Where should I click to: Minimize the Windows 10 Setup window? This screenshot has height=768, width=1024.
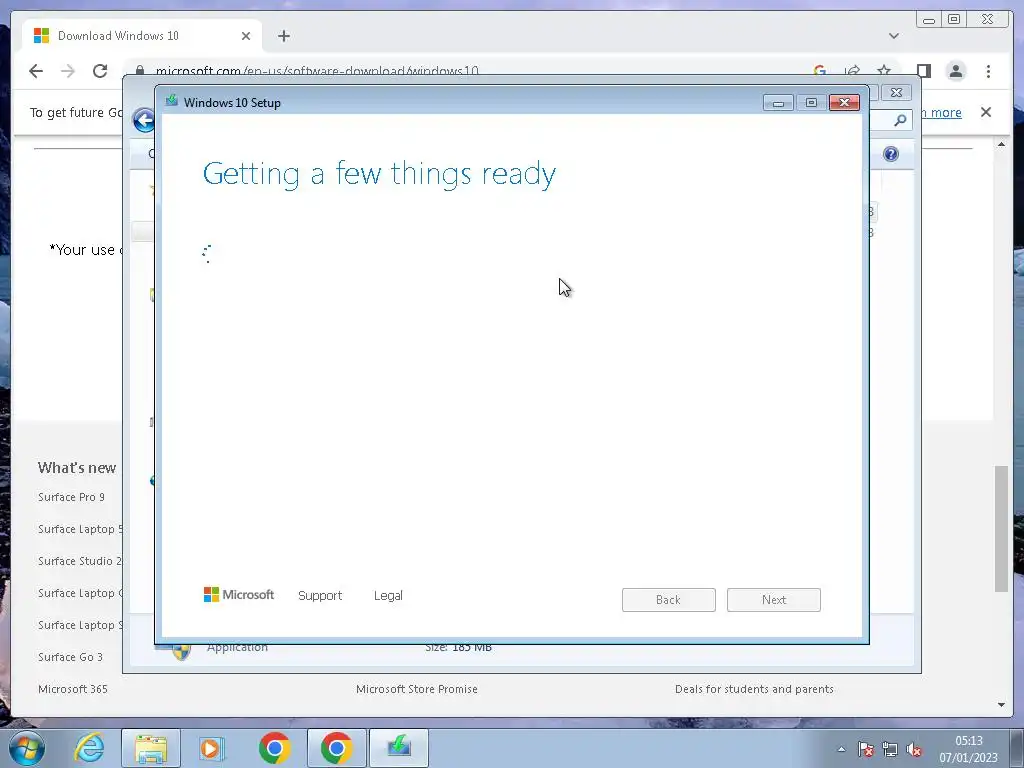point(778,103)
